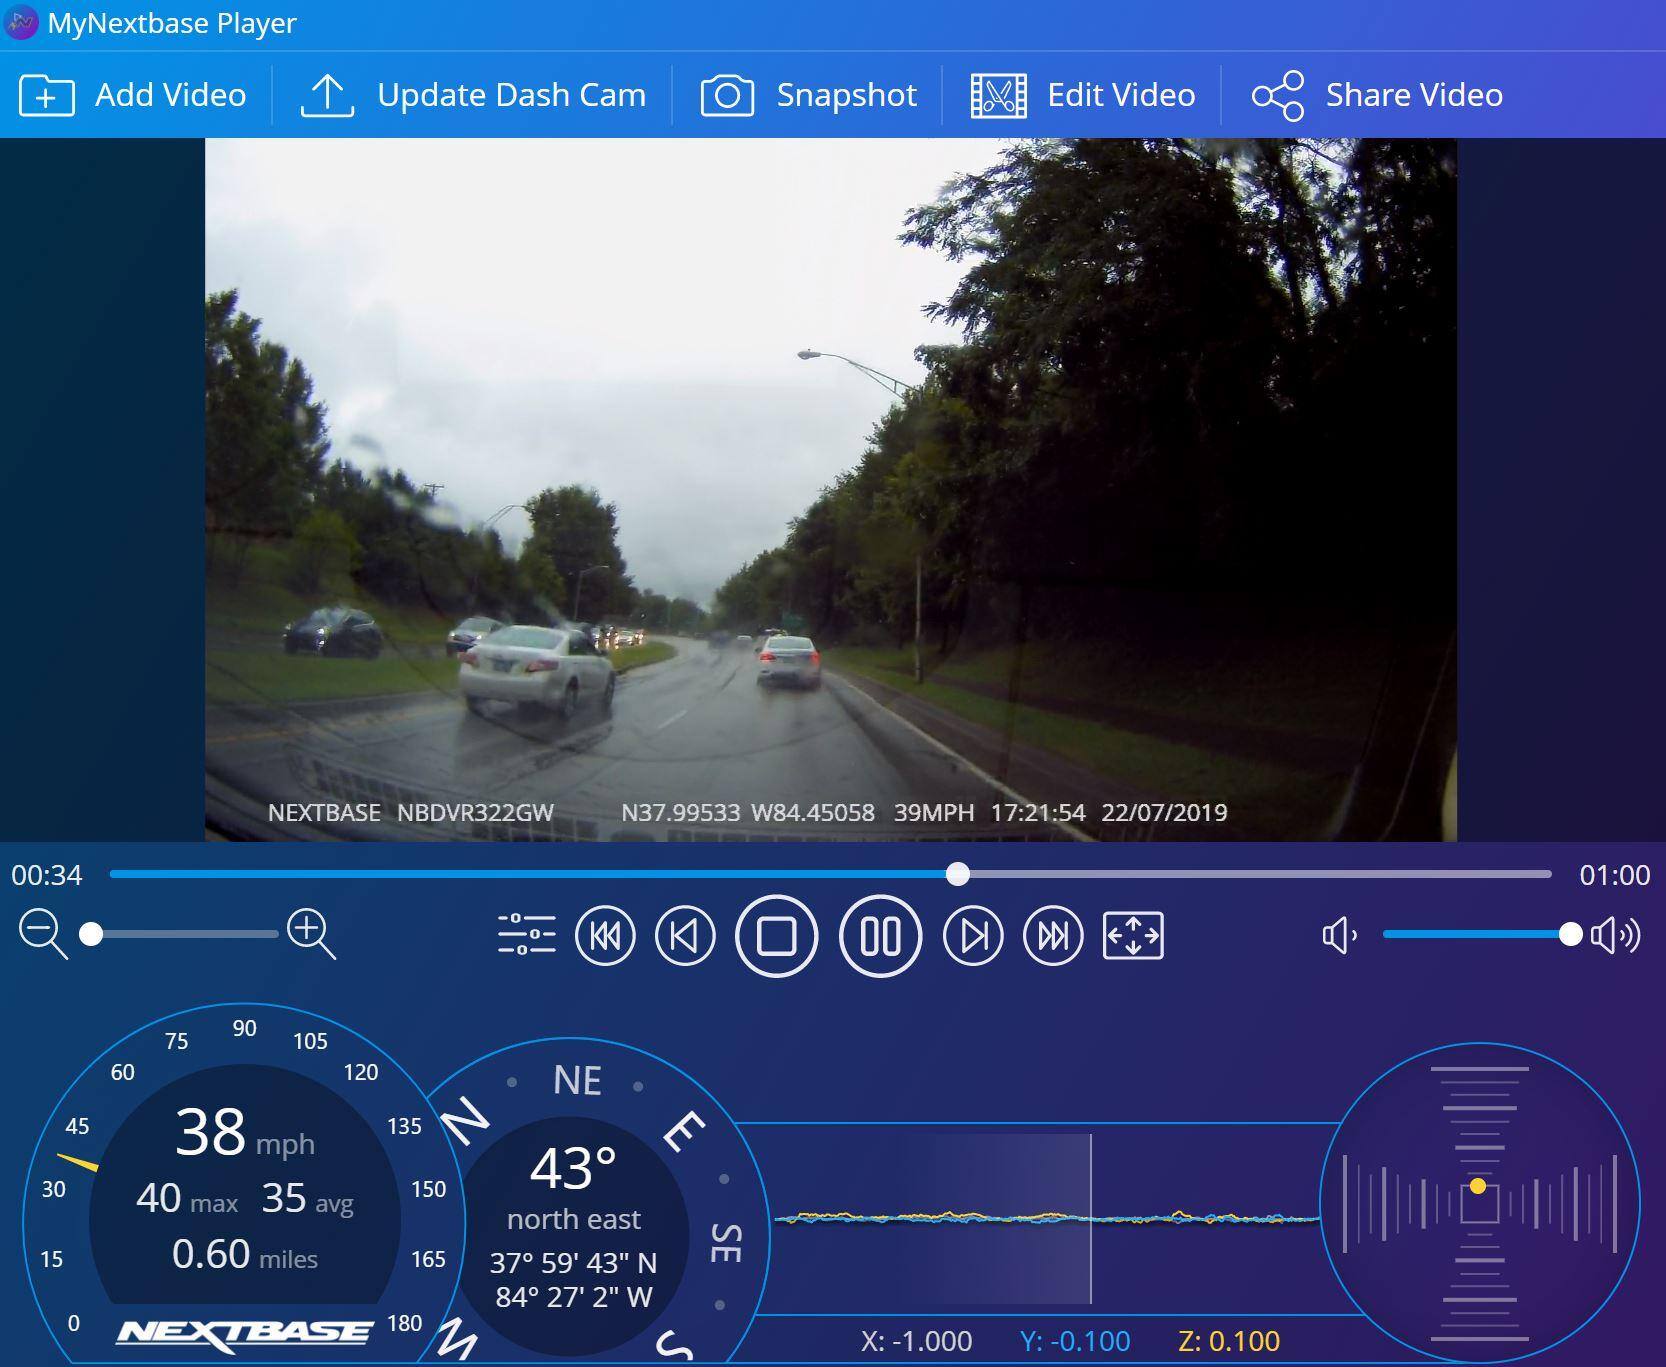Lower volume using the quiet speaker icon
The width and height of the screenshot is (1666, 1367).
pyautogui.click(x=1339, y=936)
